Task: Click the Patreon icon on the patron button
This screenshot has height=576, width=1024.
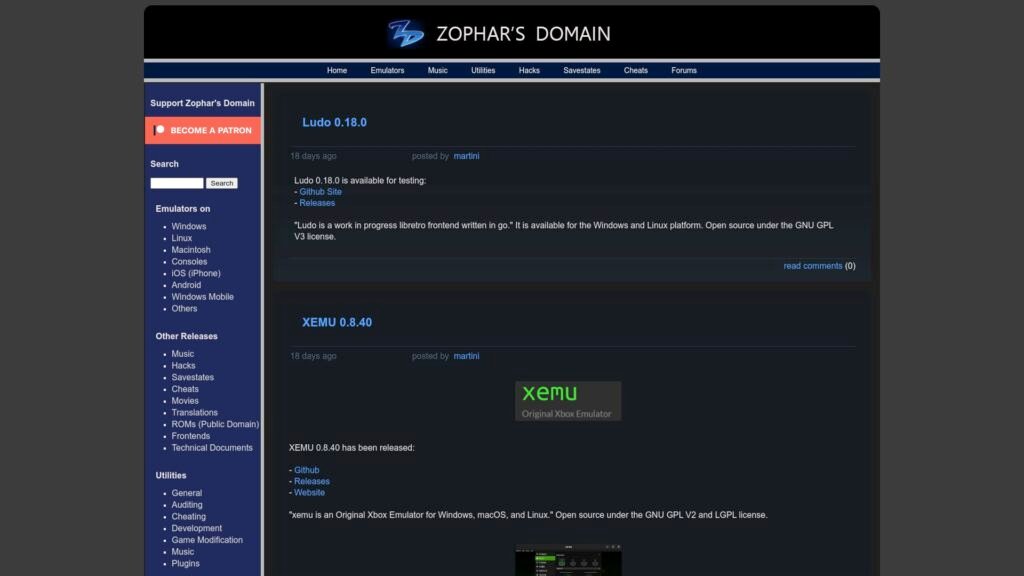Action: click(159, 130)
